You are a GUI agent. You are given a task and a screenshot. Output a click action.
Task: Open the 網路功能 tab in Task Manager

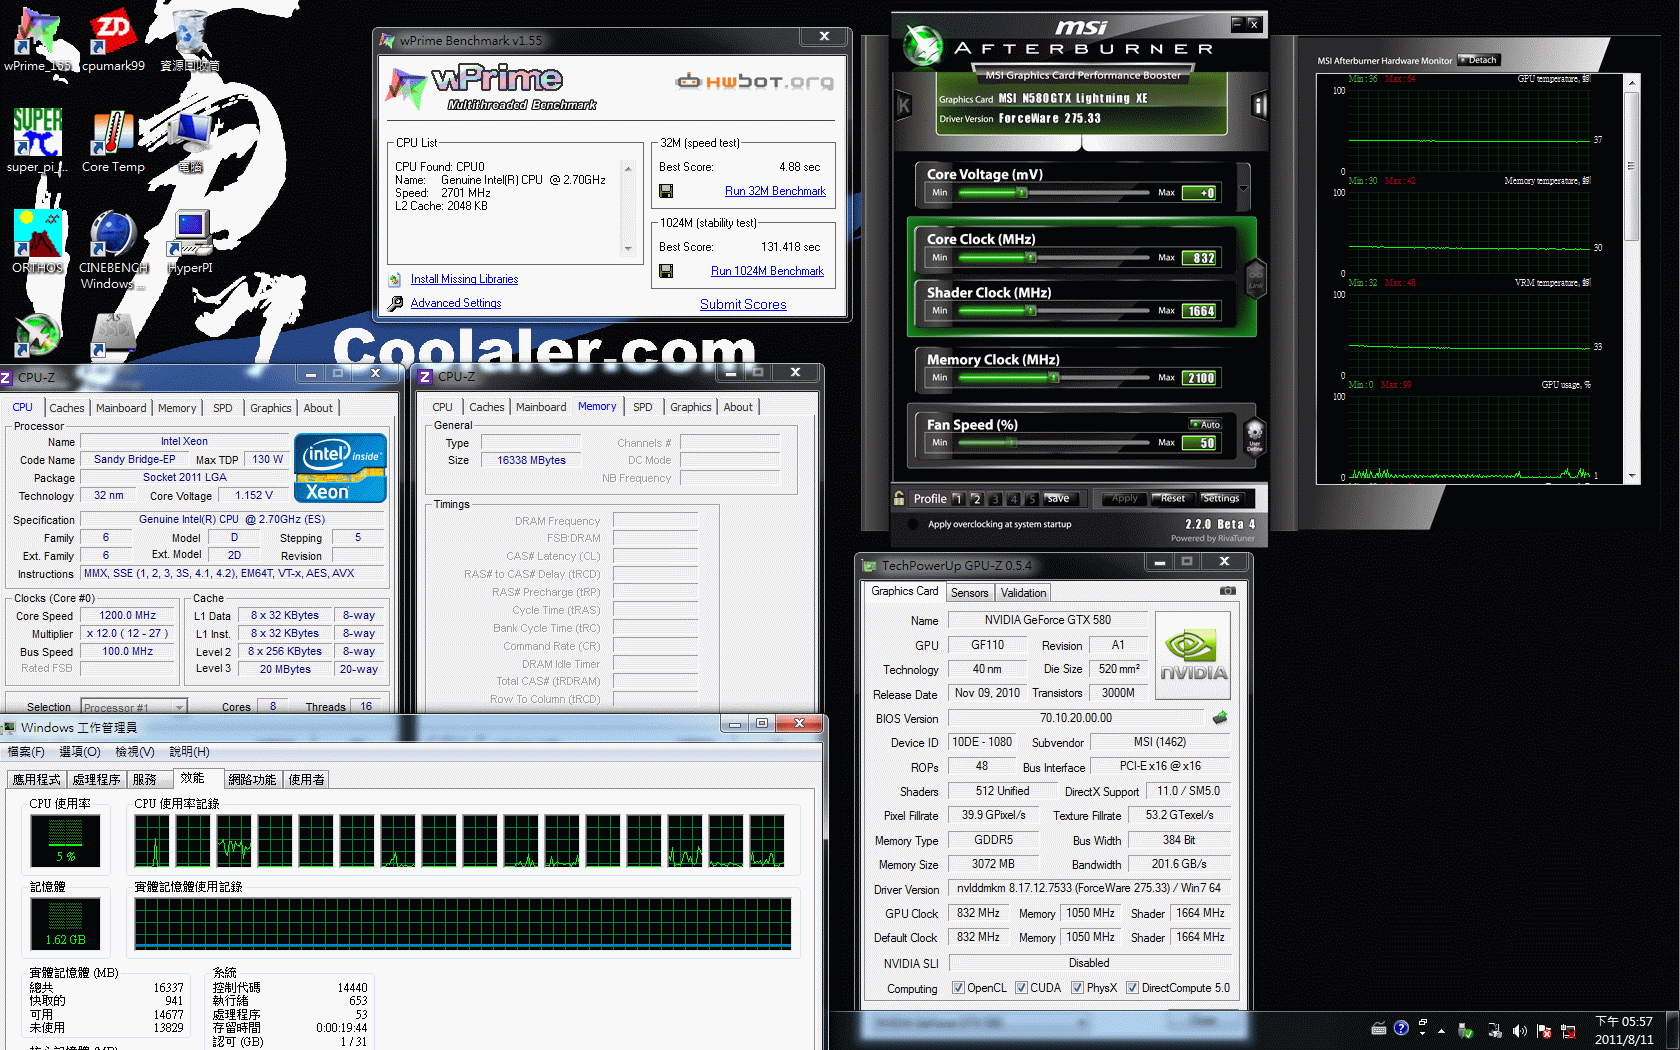tap(252, 779)
